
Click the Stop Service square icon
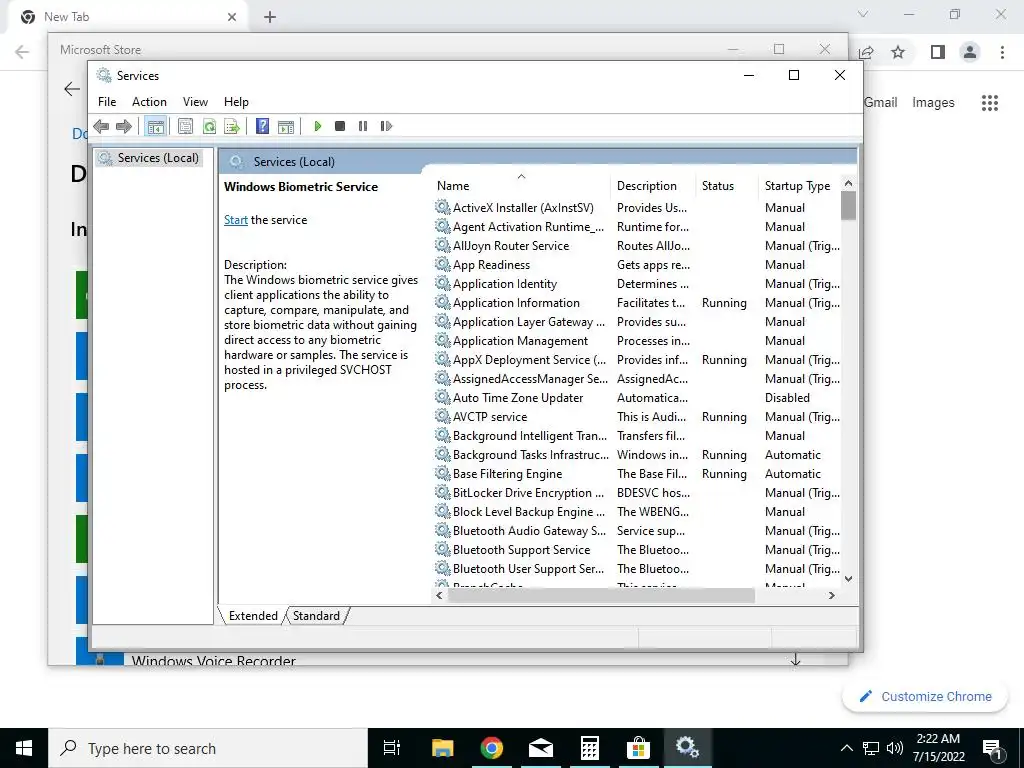coord(340,126)
